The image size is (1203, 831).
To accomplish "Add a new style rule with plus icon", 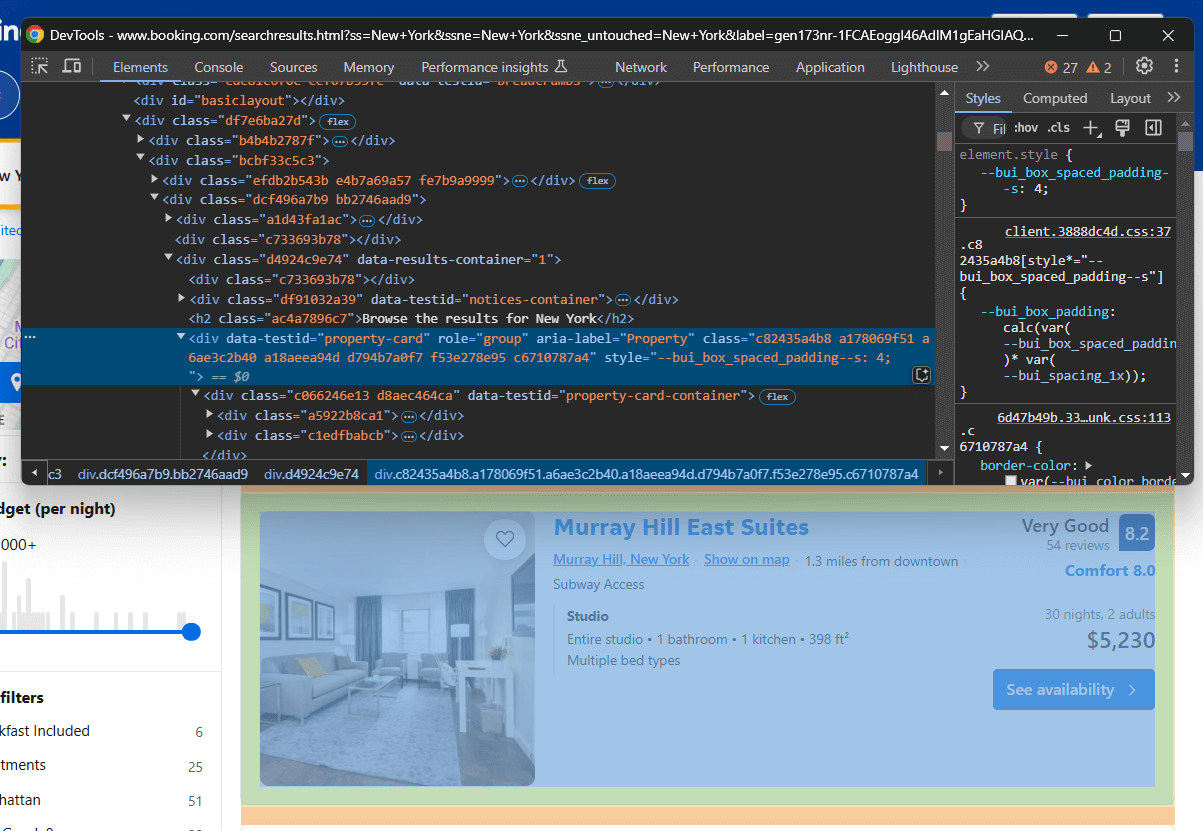I will tap(1091, 128).
